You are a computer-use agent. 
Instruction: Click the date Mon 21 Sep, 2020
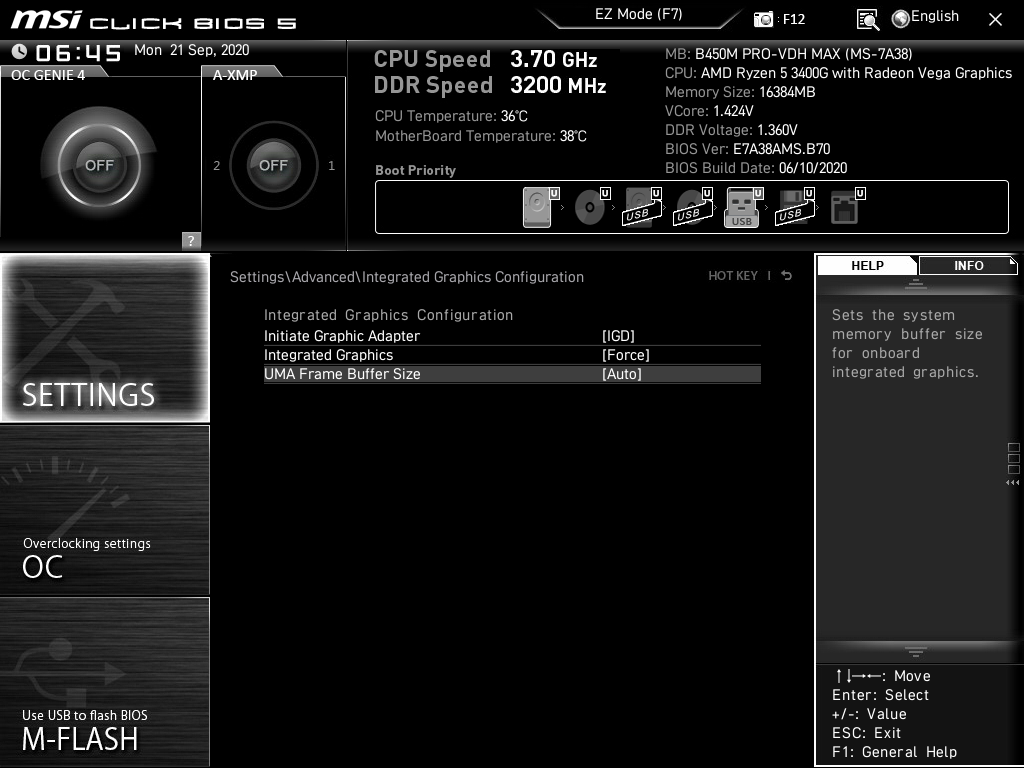tap(191, 50)
